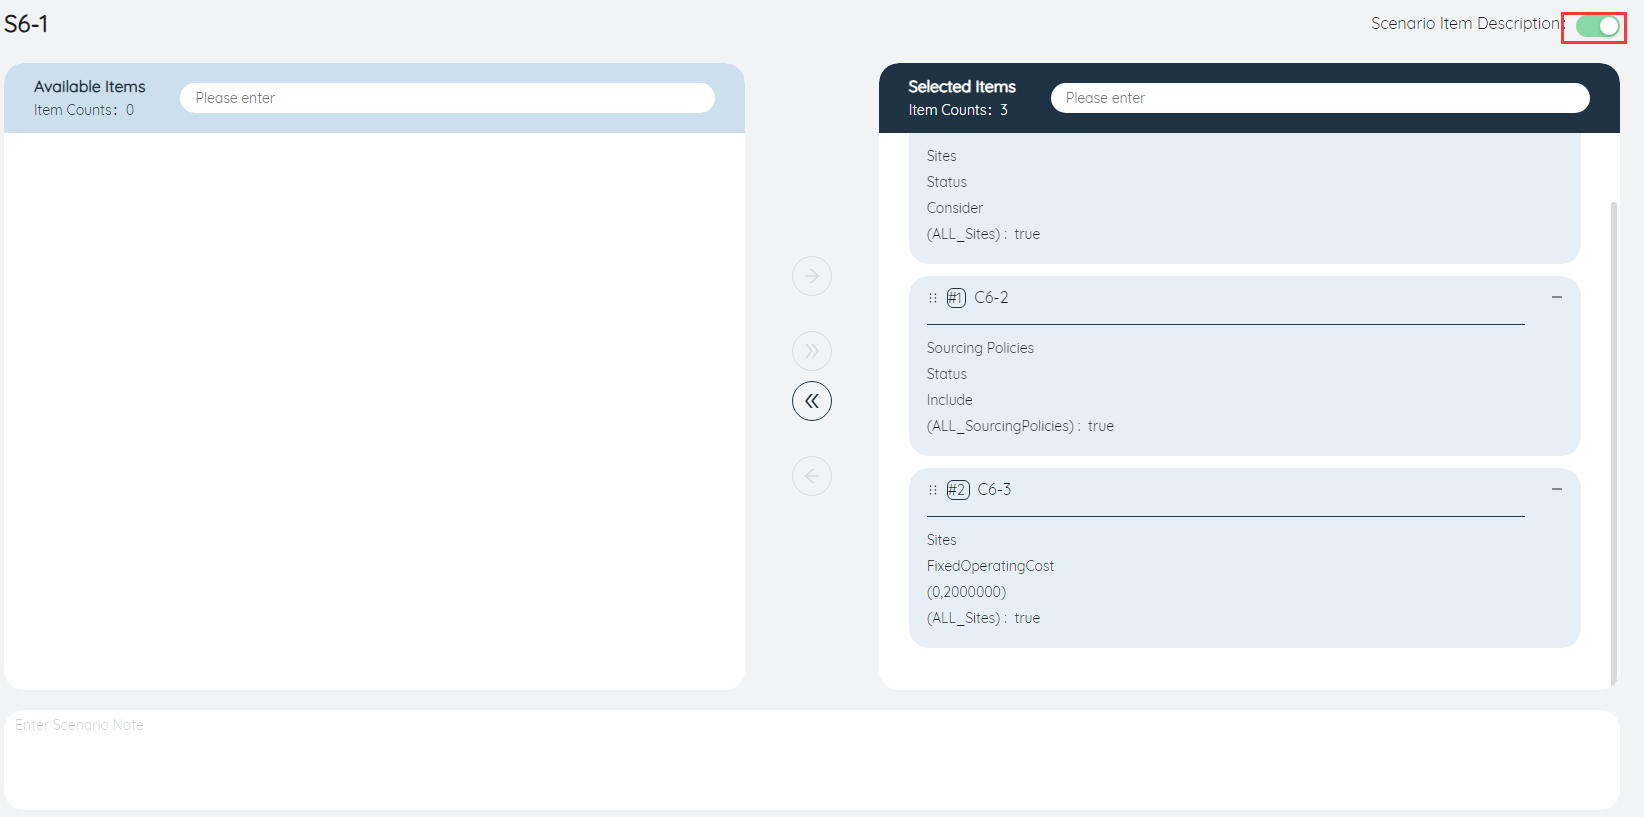Collapse the C6-2 item card
Image resolution: width=1644 pixels, height=817 pixels.
tap(1557, 297)
